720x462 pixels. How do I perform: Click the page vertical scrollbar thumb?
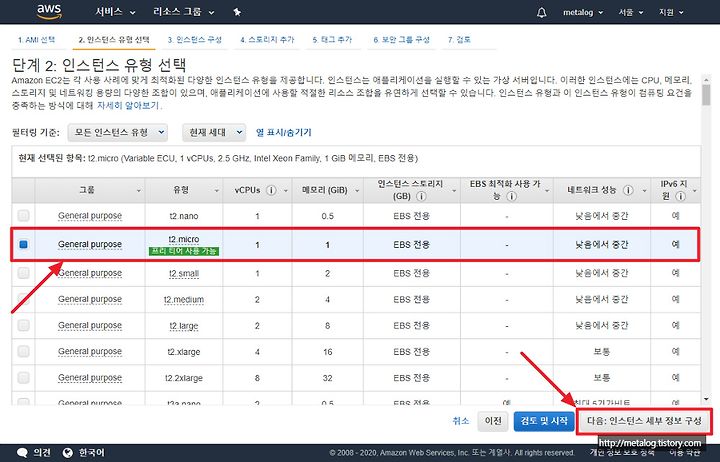tap(706, 96)
